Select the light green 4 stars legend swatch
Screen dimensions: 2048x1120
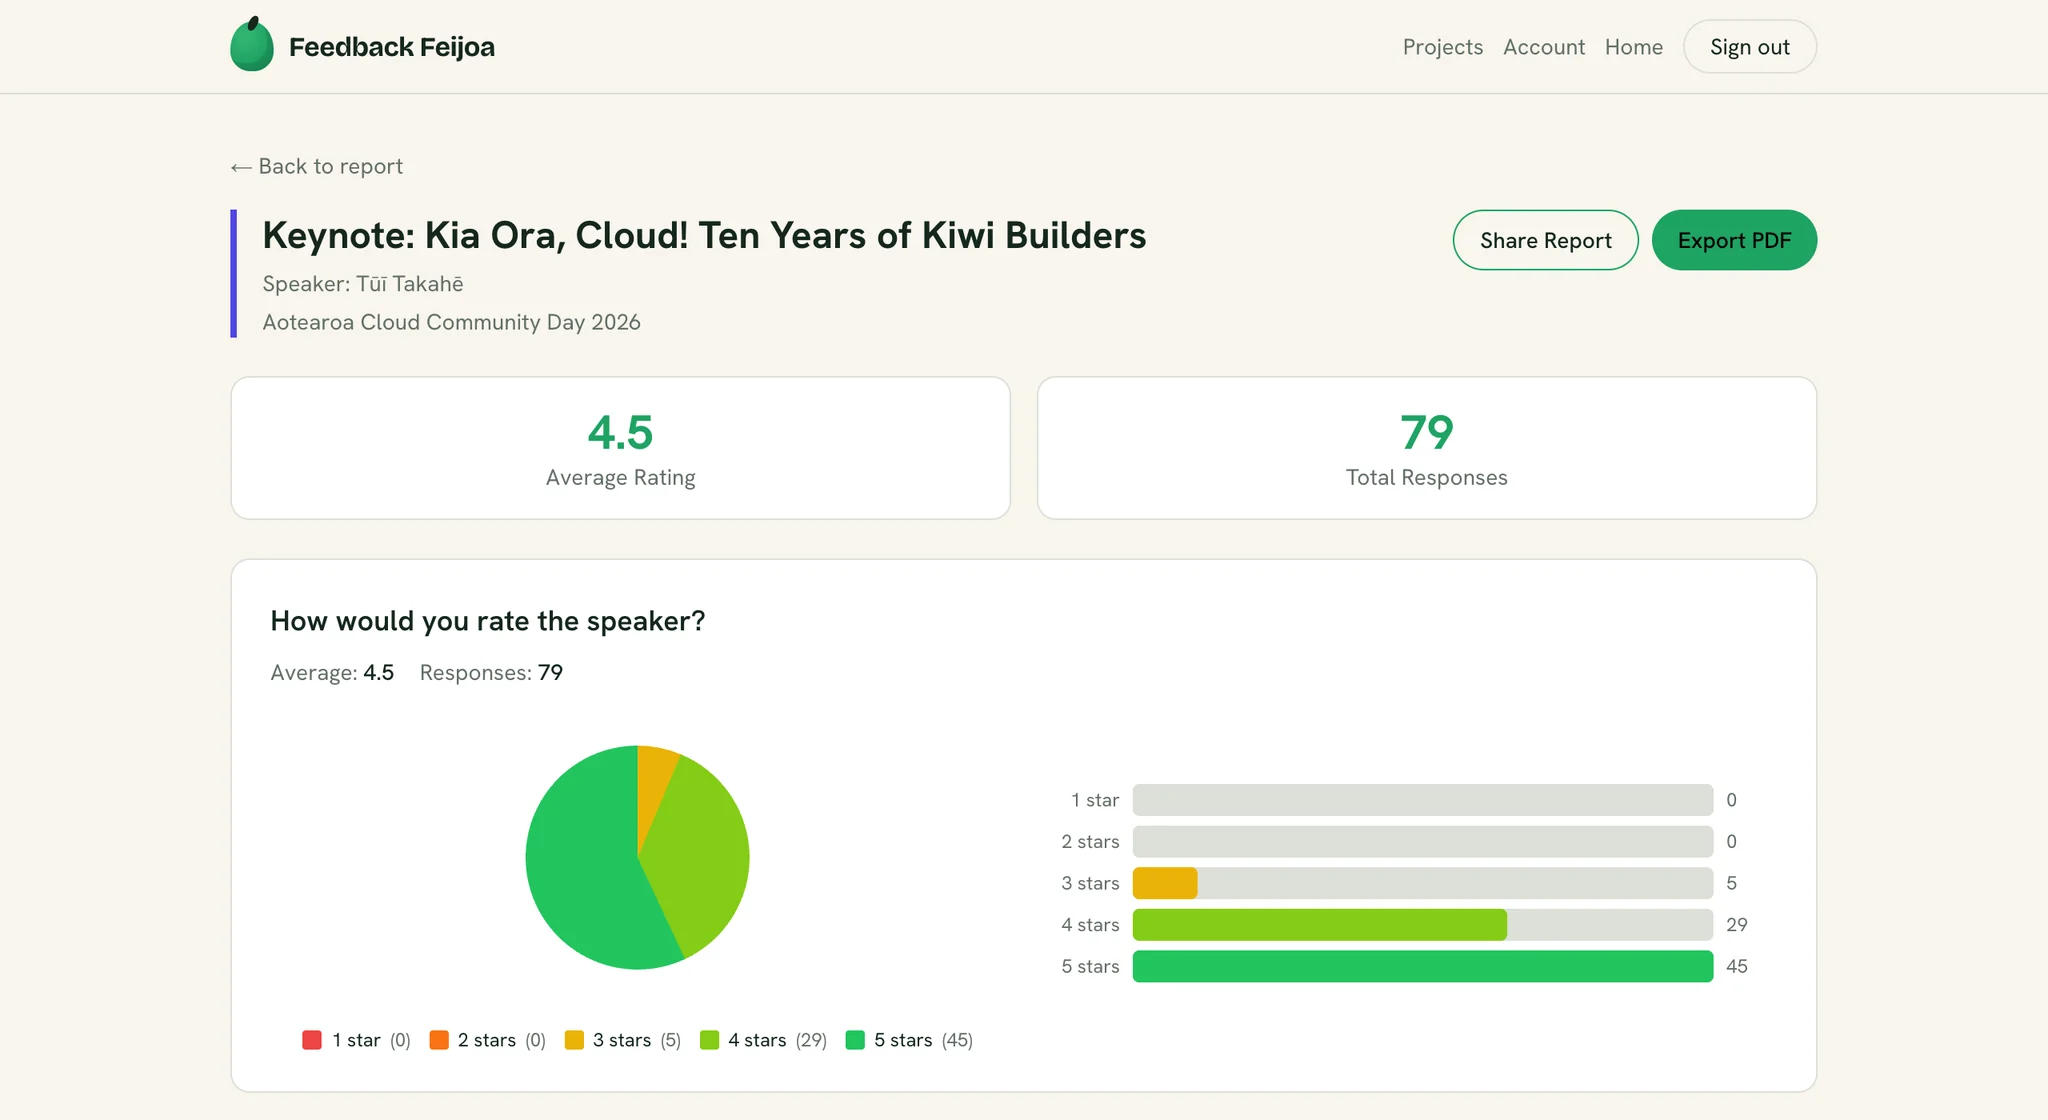pos(710,1040)
